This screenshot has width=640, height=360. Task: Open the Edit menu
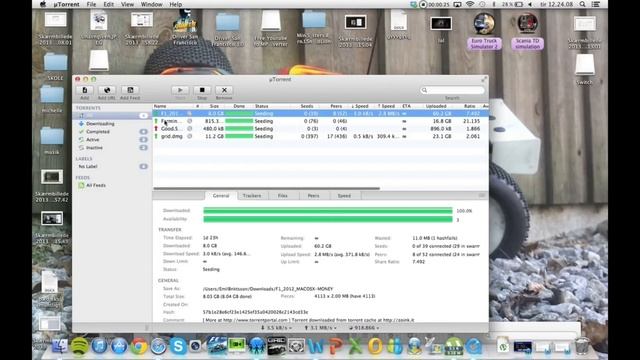[109, 4]
